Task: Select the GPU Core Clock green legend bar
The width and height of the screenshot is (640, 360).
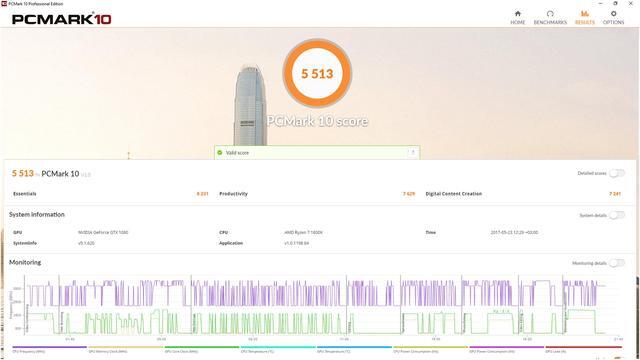Action: 202,347
